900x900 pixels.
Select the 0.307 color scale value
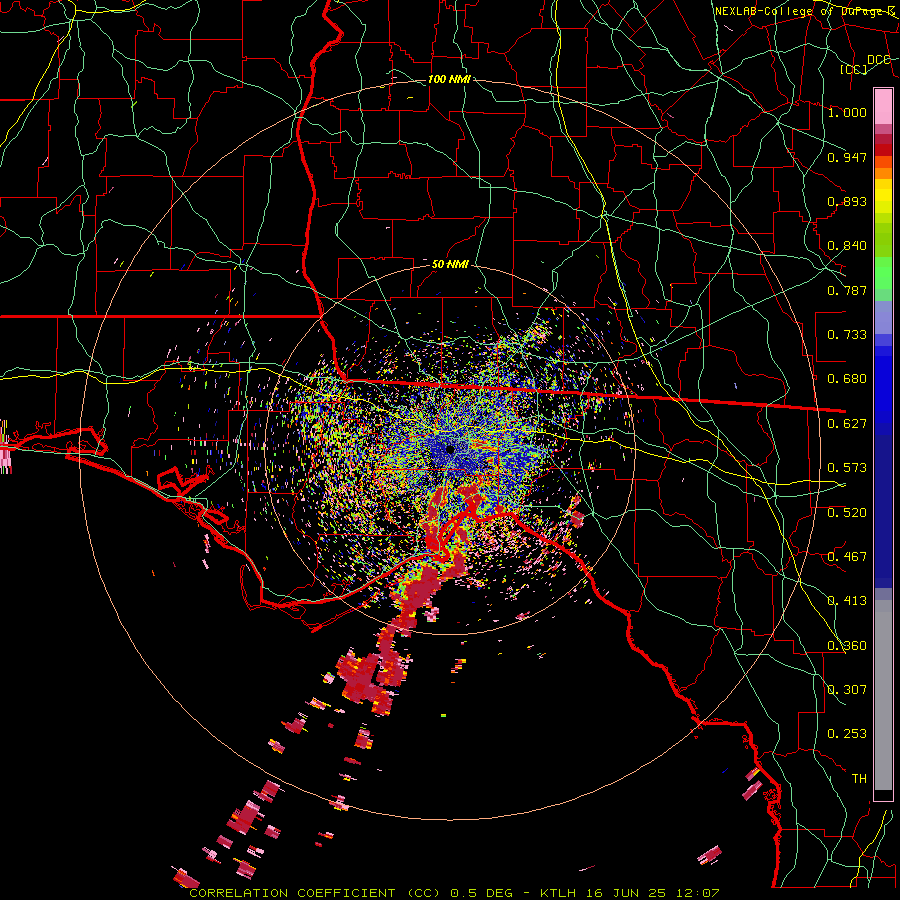pyautogui.click(x=847, y=690)
